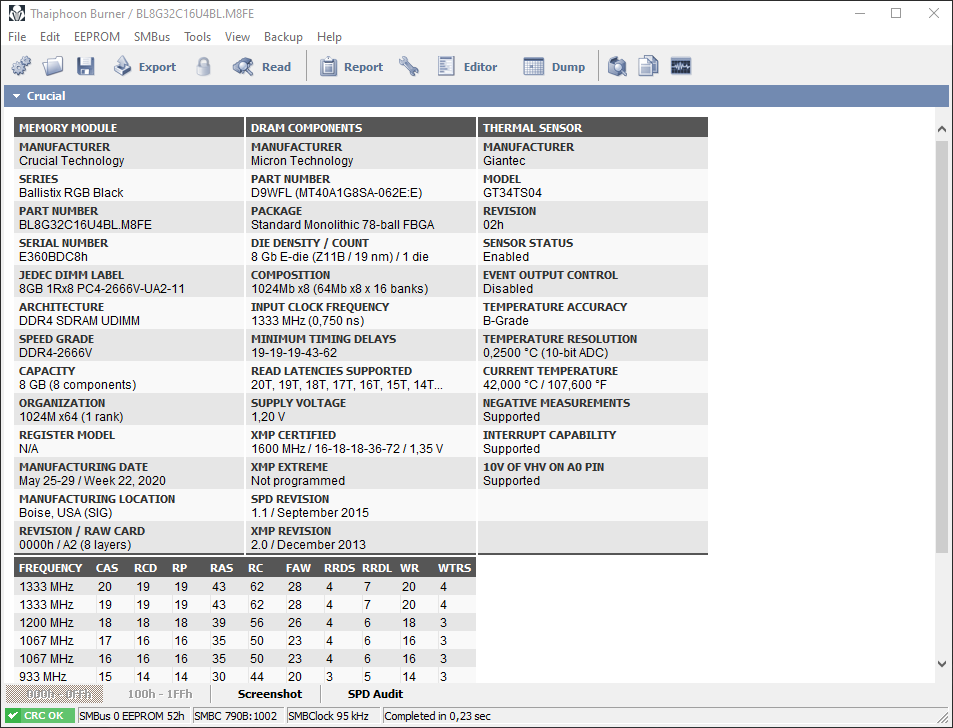Click the SPD Audit button
The image size is (953, 728).
pos(375,694)
